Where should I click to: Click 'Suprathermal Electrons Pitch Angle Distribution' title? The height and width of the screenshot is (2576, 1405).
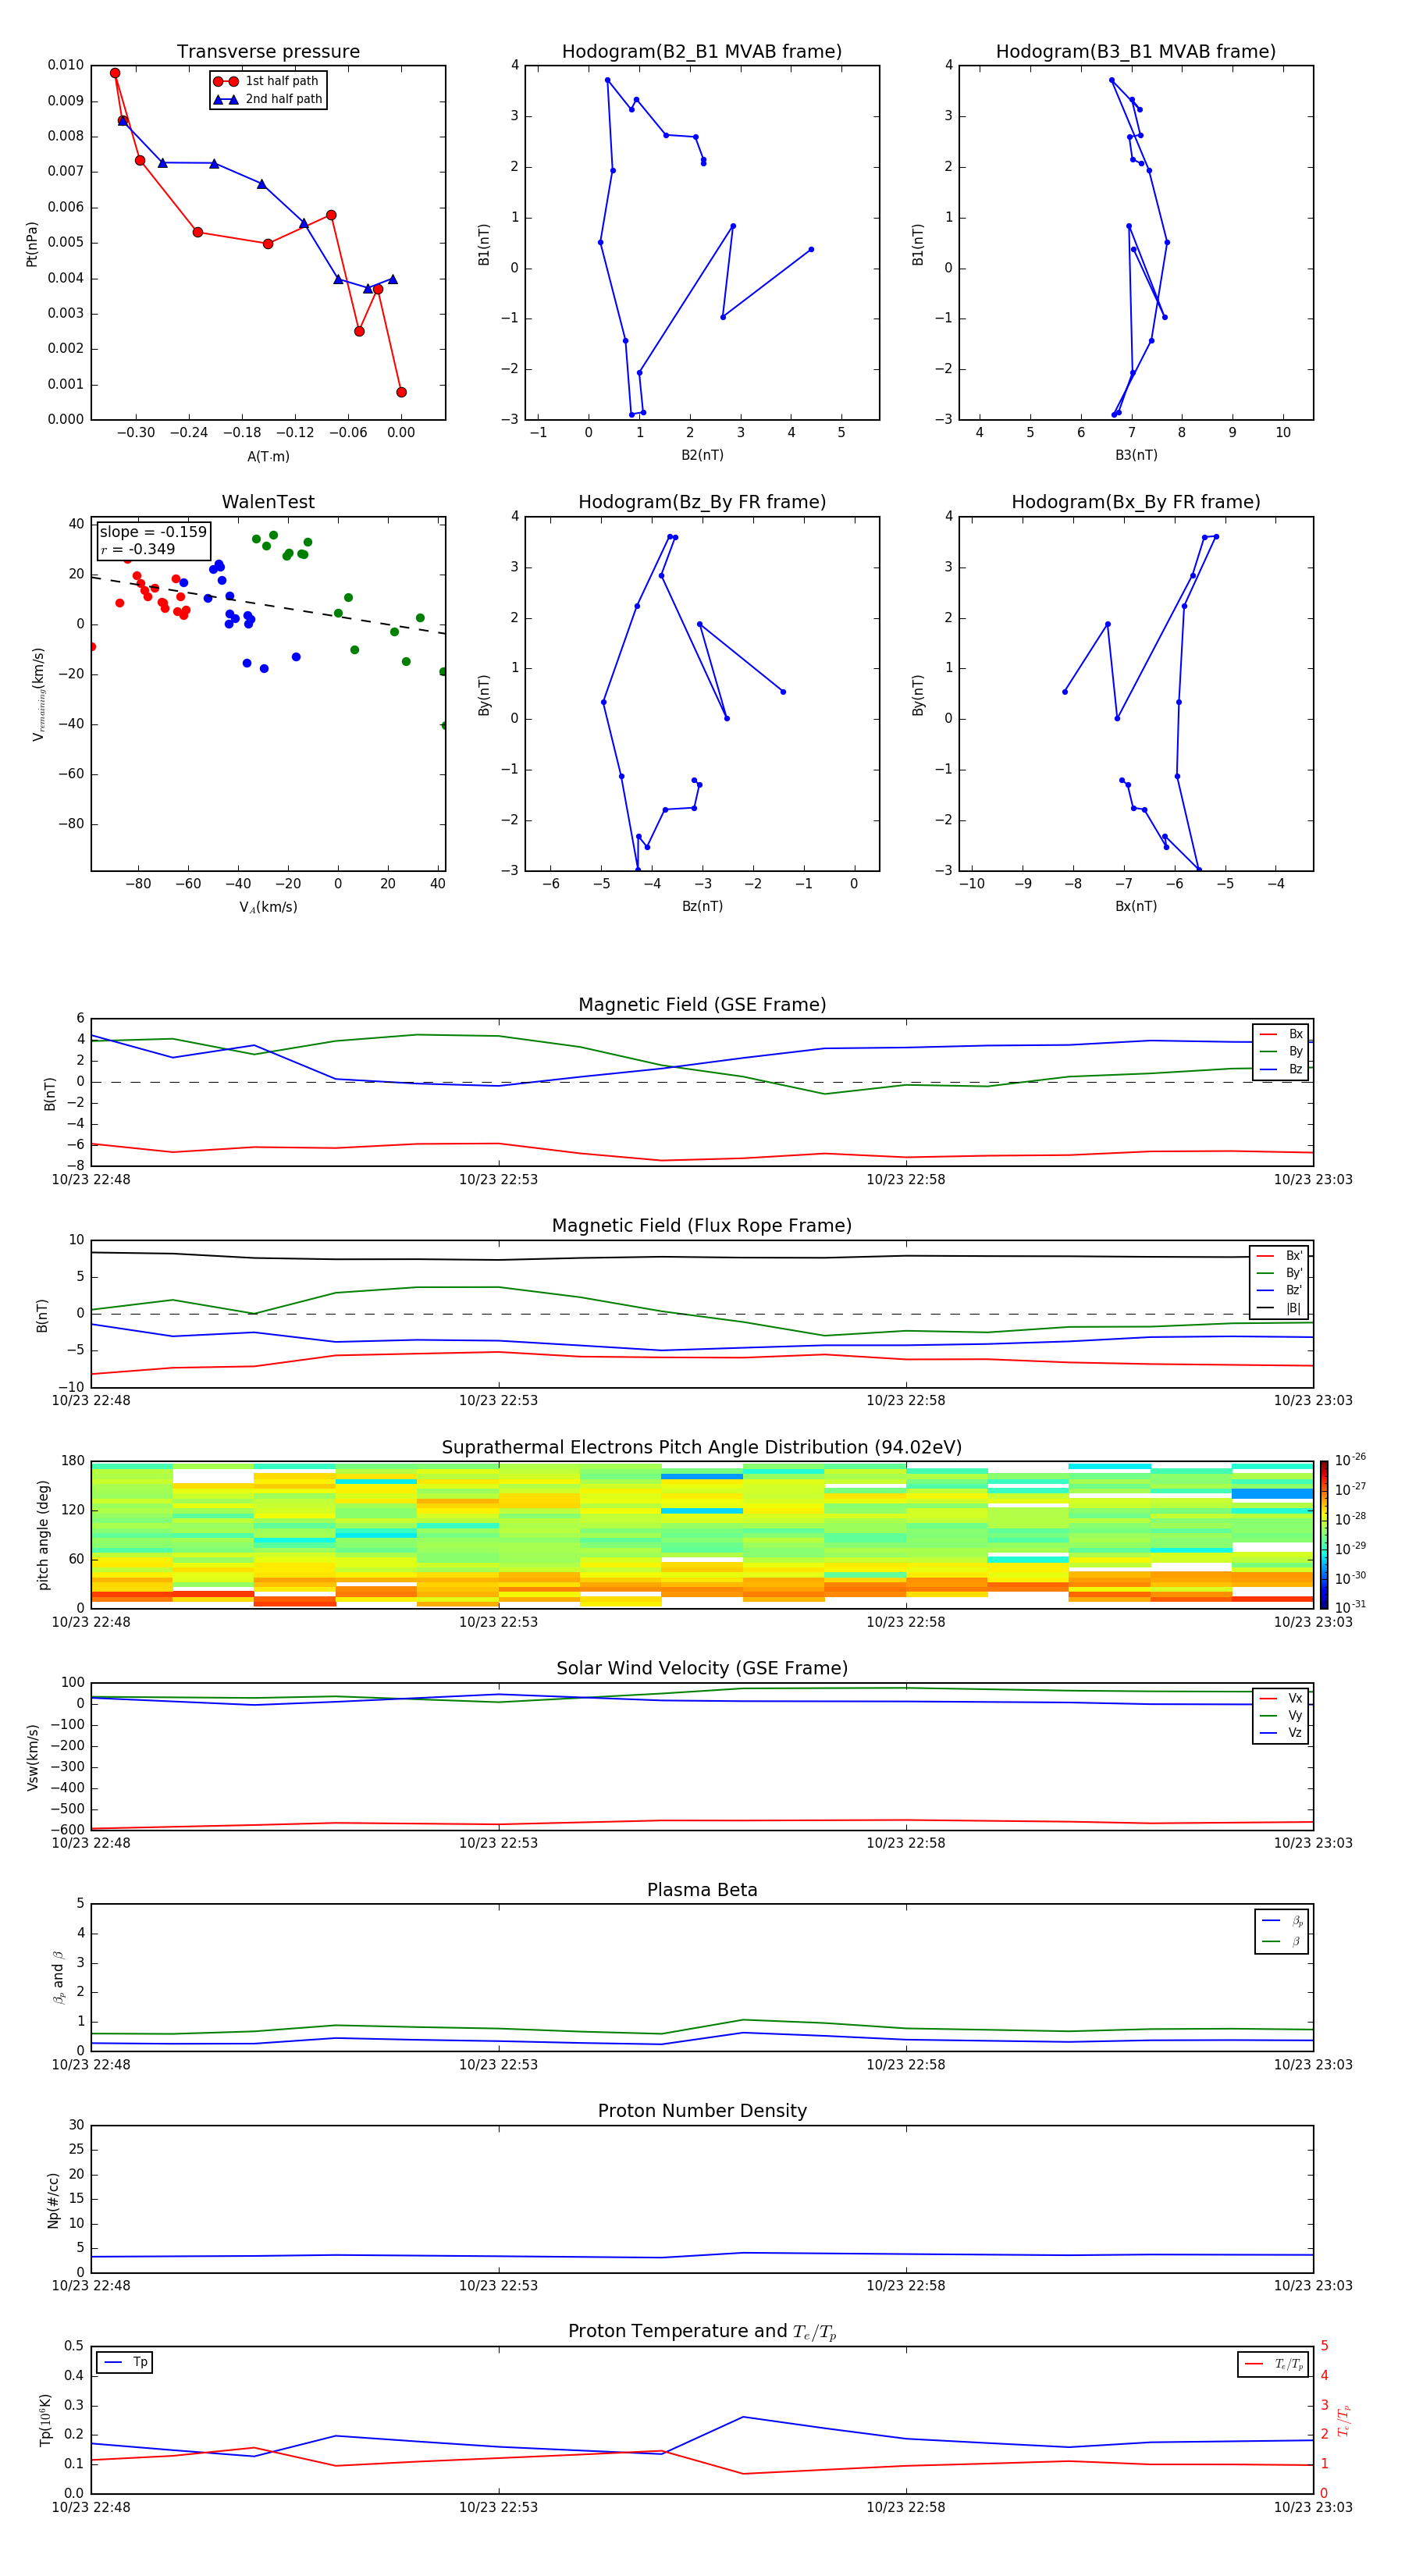point(702,1448)
